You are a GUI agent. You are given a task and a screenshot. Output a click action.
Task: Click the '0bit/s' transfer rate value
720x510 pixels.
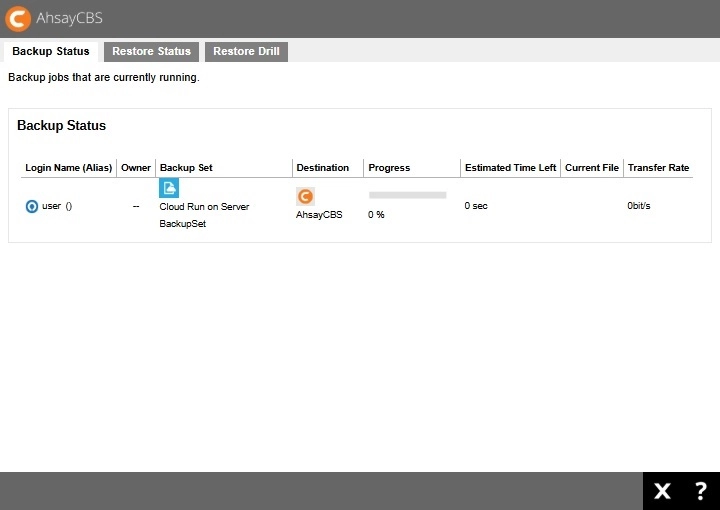(x=639, y=206)
